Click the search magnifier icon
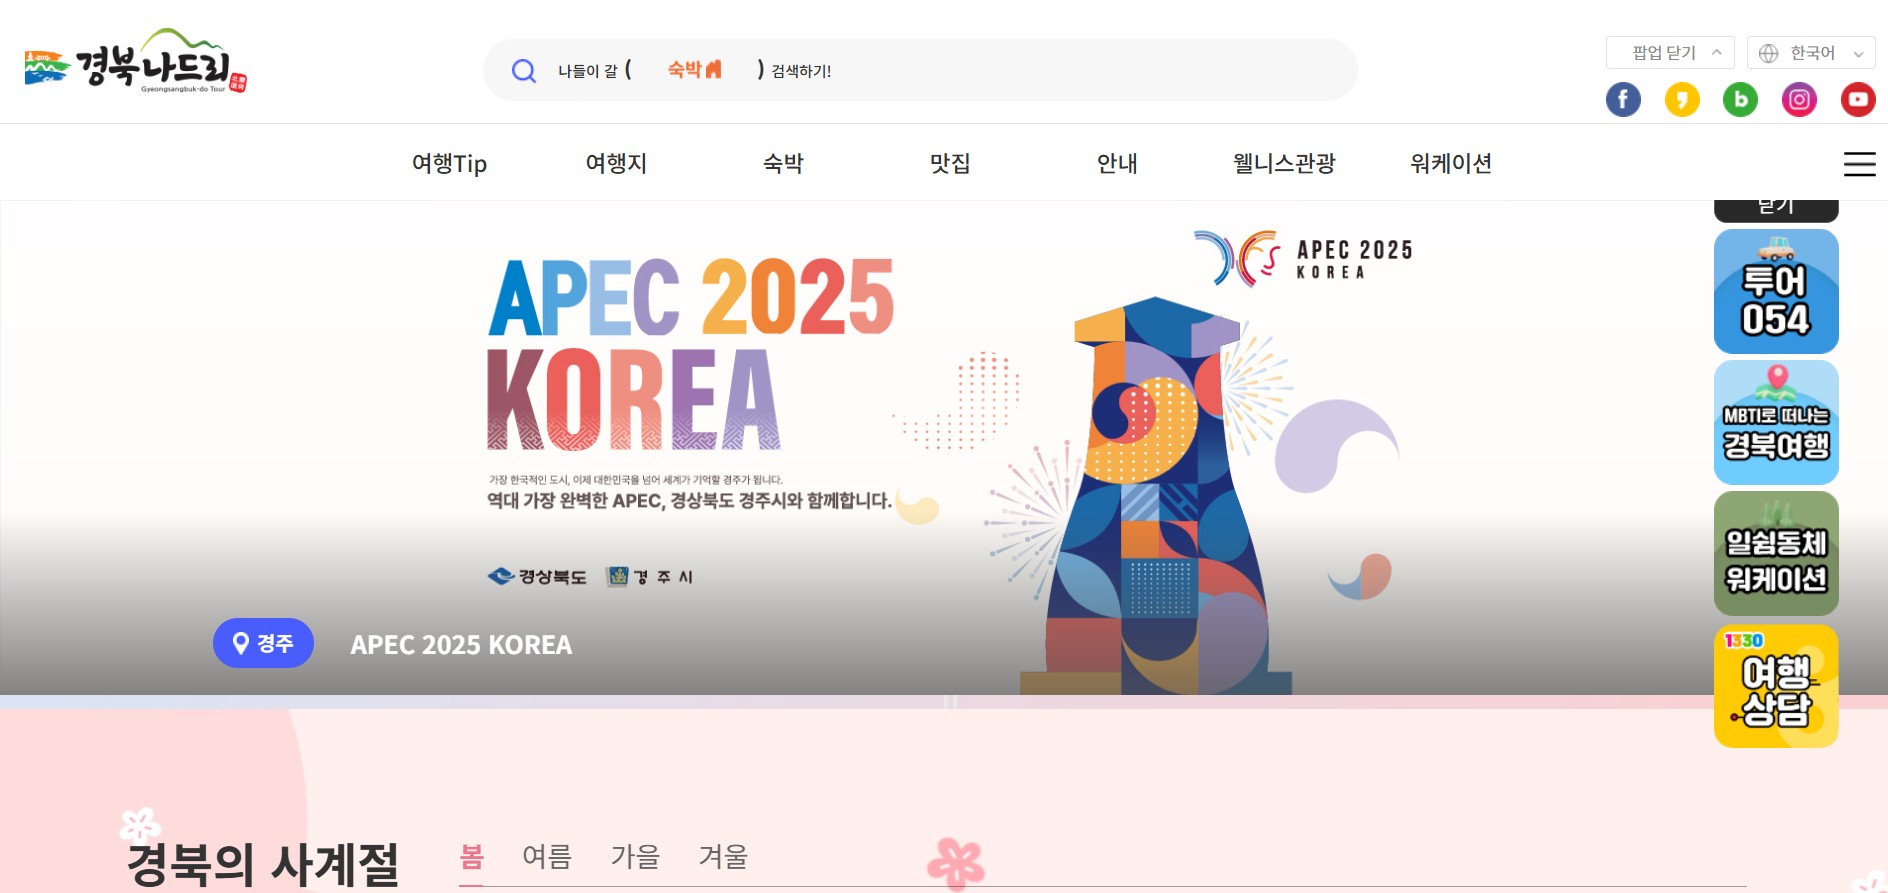The width and height of the screenshot is (1888, 893). point(523,70)
